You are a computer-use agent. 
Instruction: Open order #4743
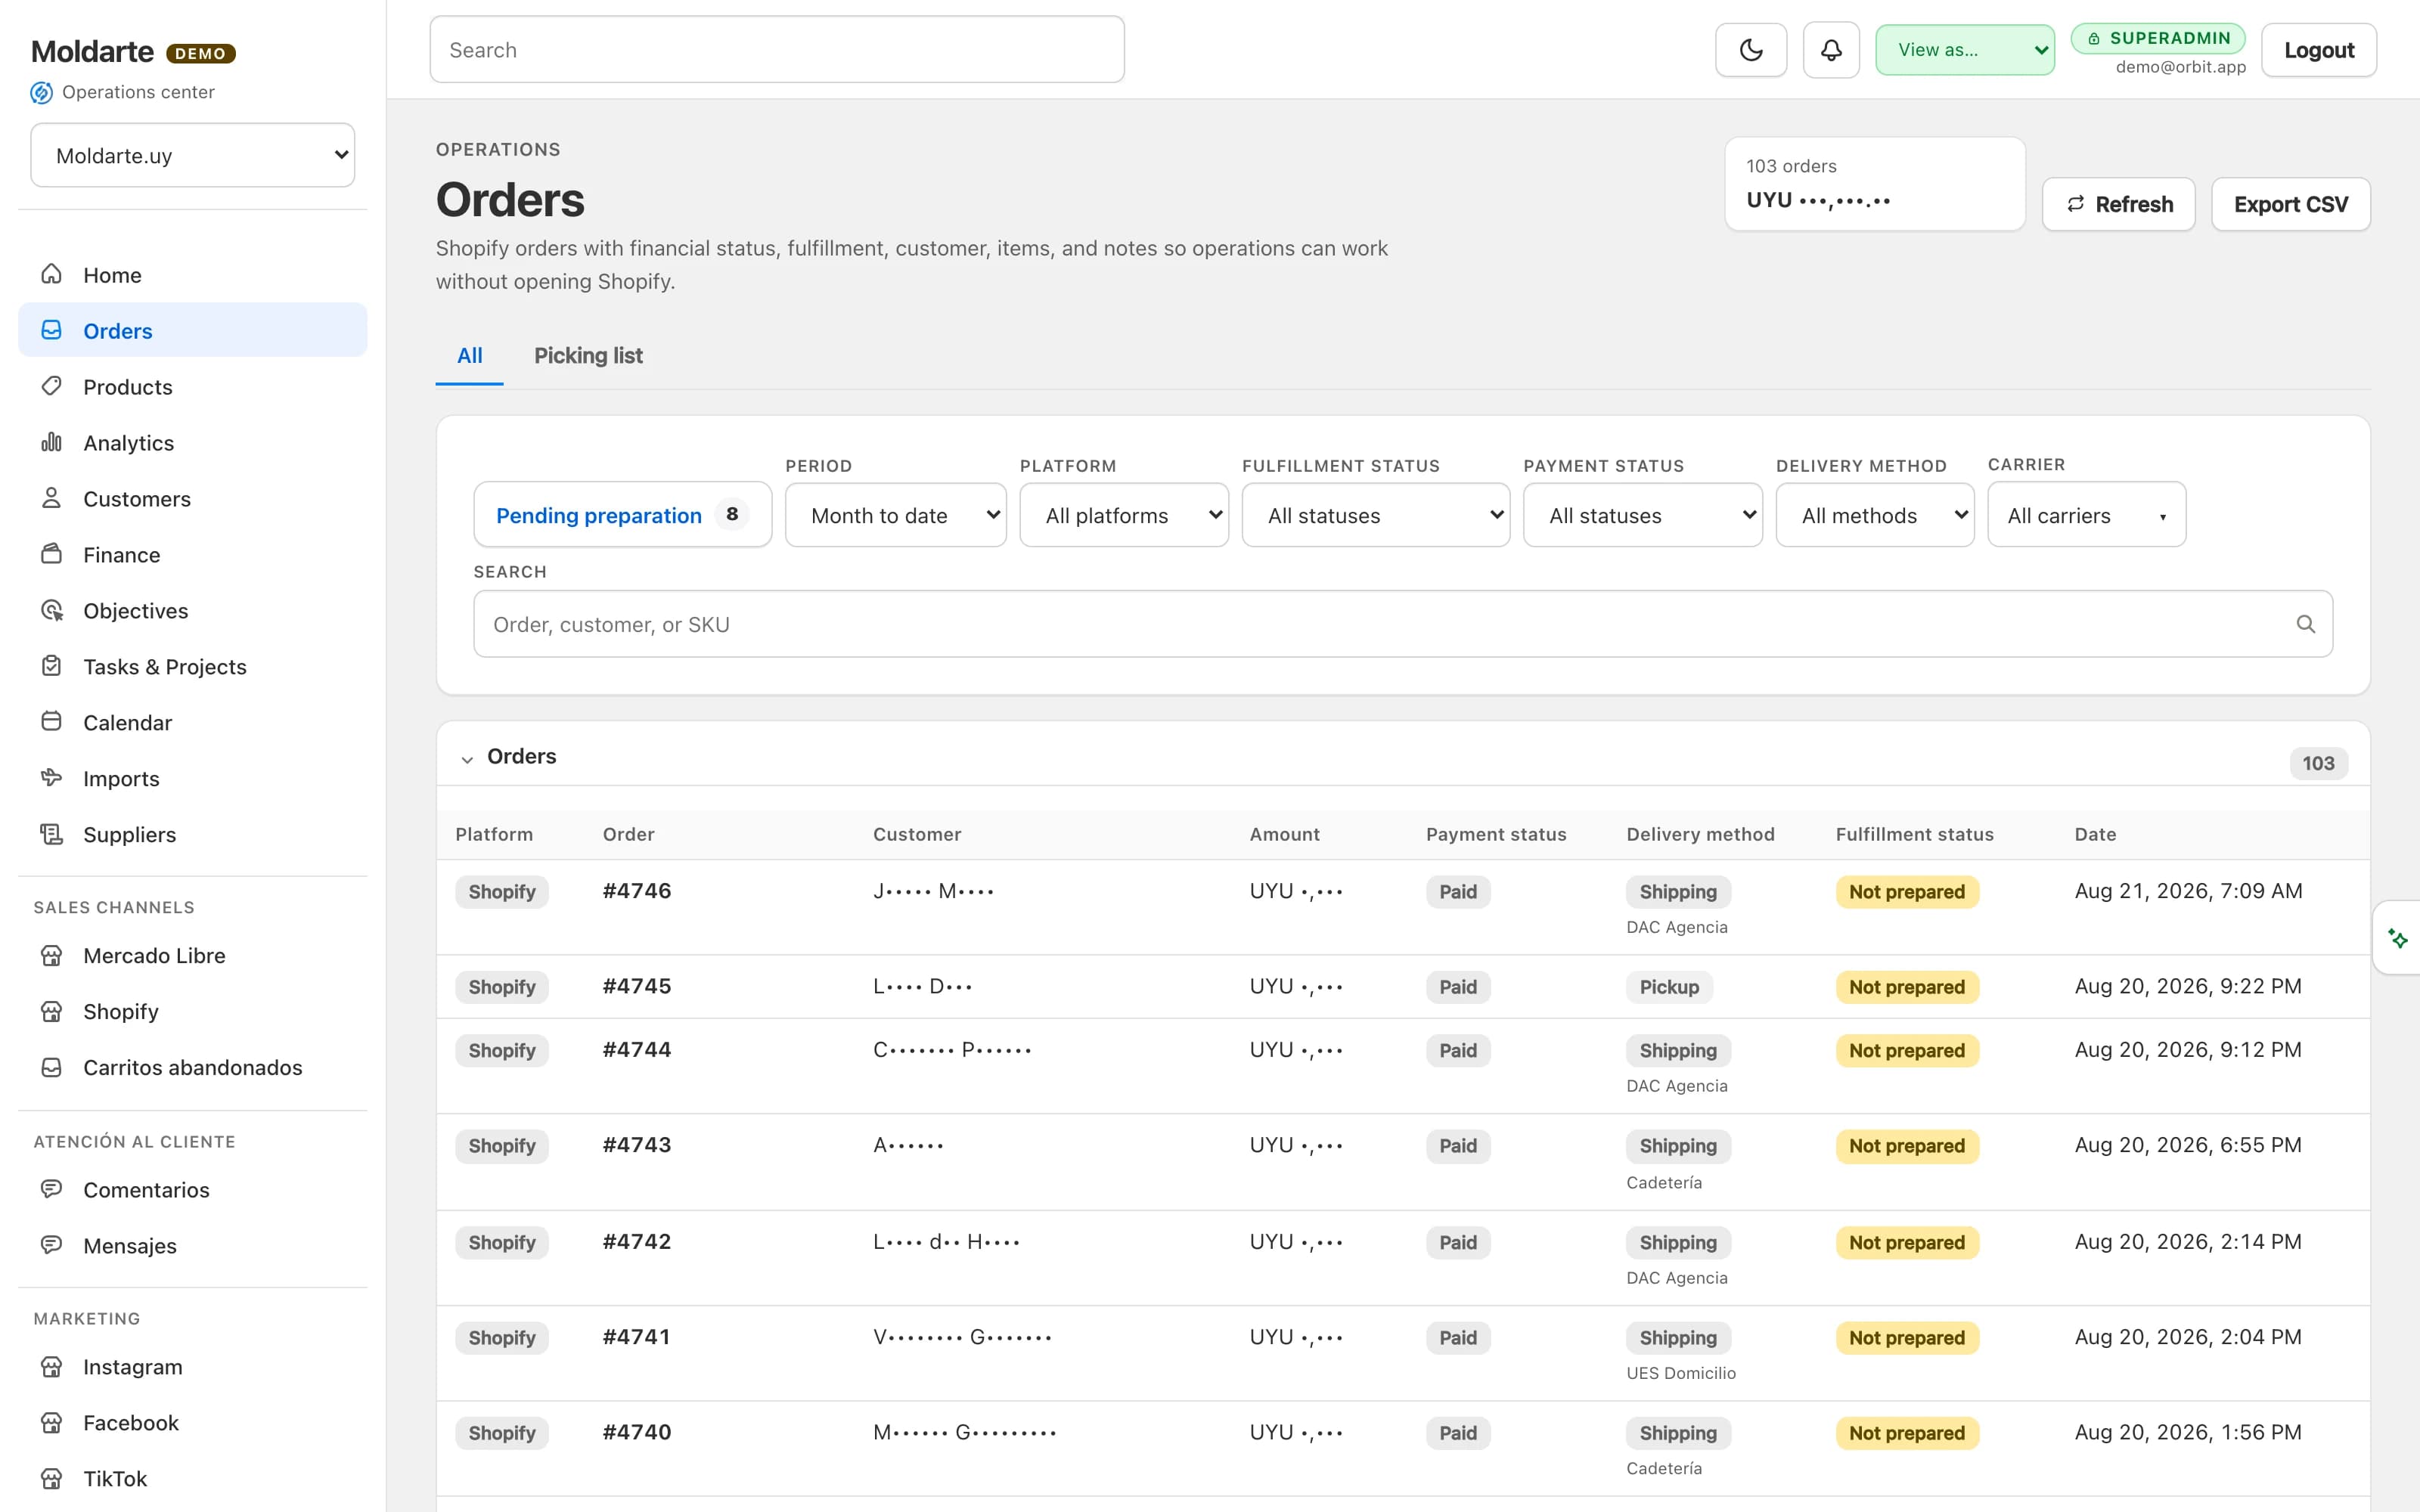pyautogui.click(x=637, y=1145)
